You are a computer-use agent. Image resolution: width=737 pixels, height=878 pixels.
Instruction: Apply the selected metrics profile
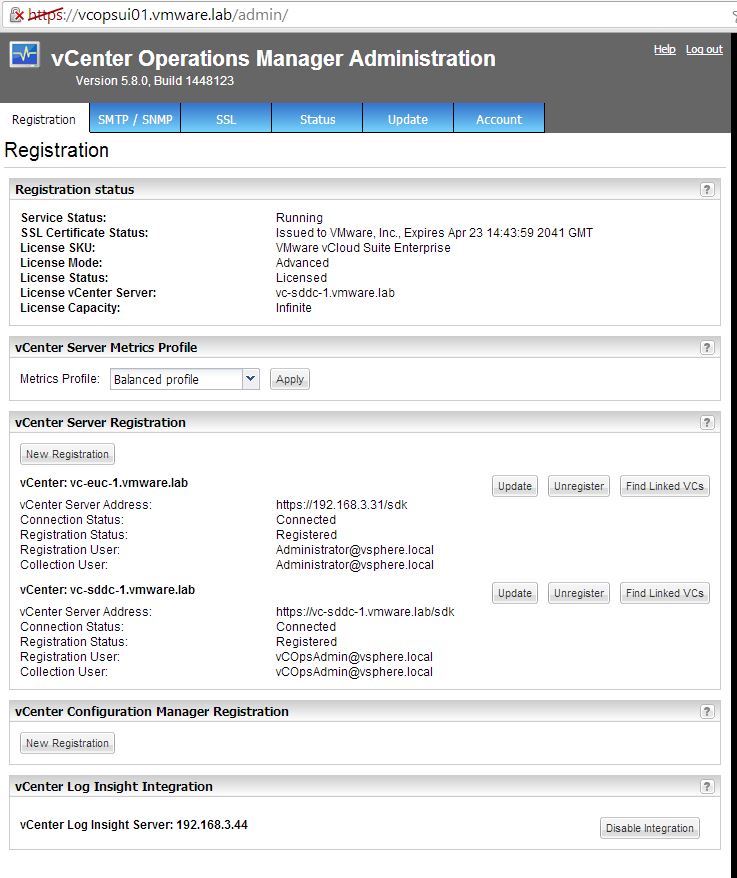290,379
